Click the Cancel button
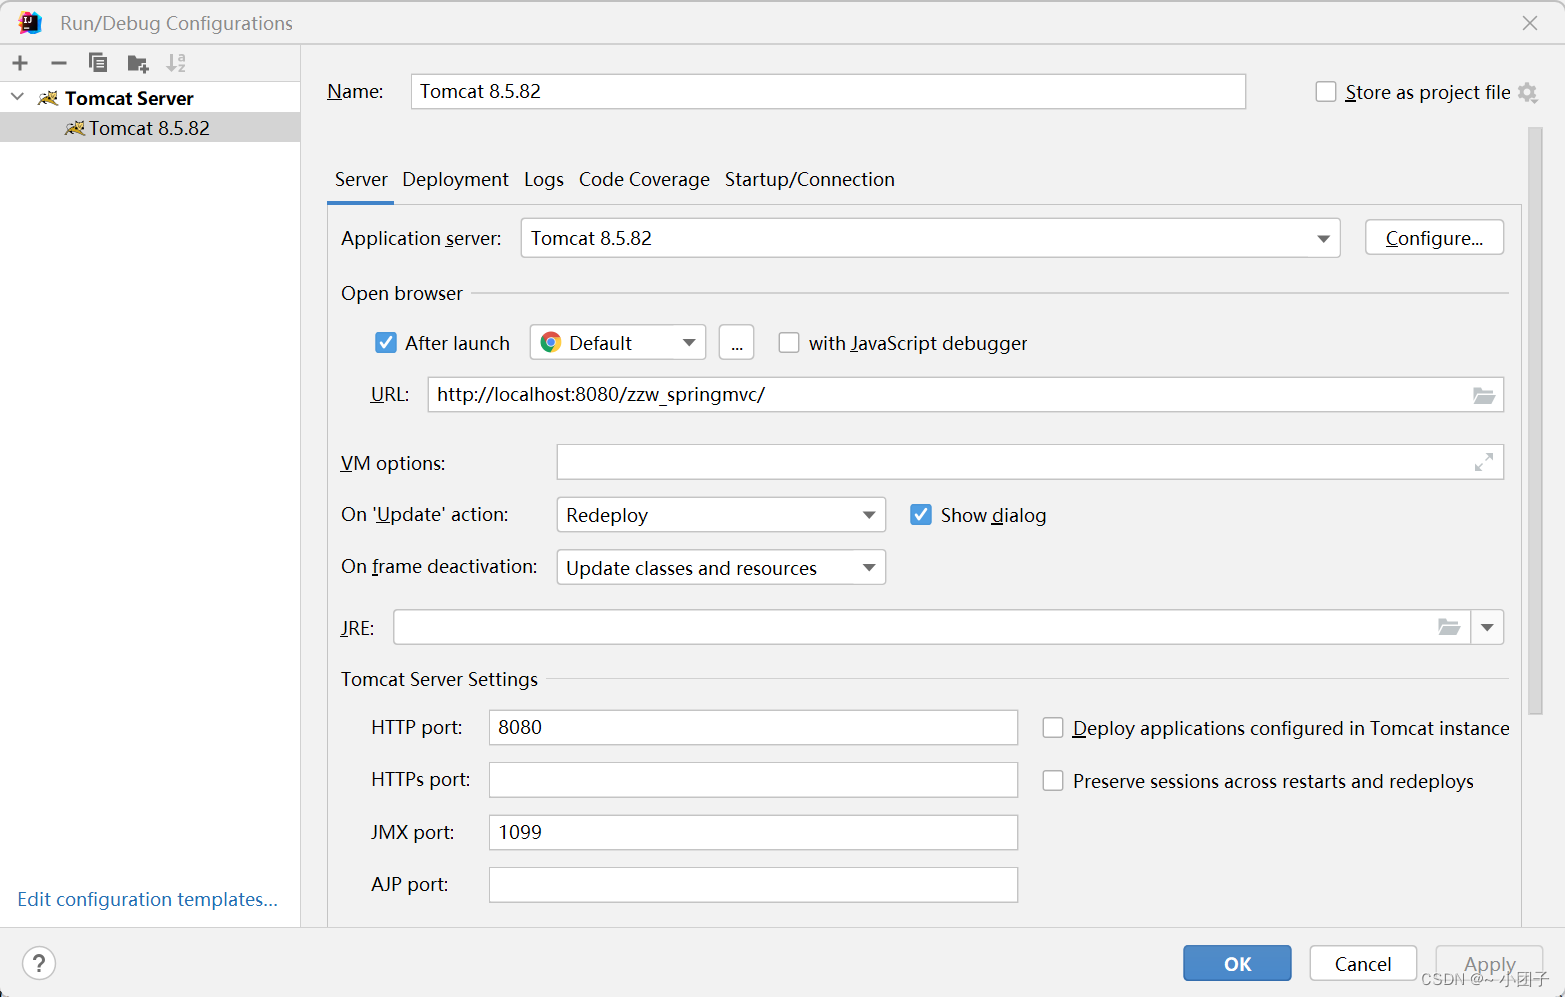 (1363, 964)
